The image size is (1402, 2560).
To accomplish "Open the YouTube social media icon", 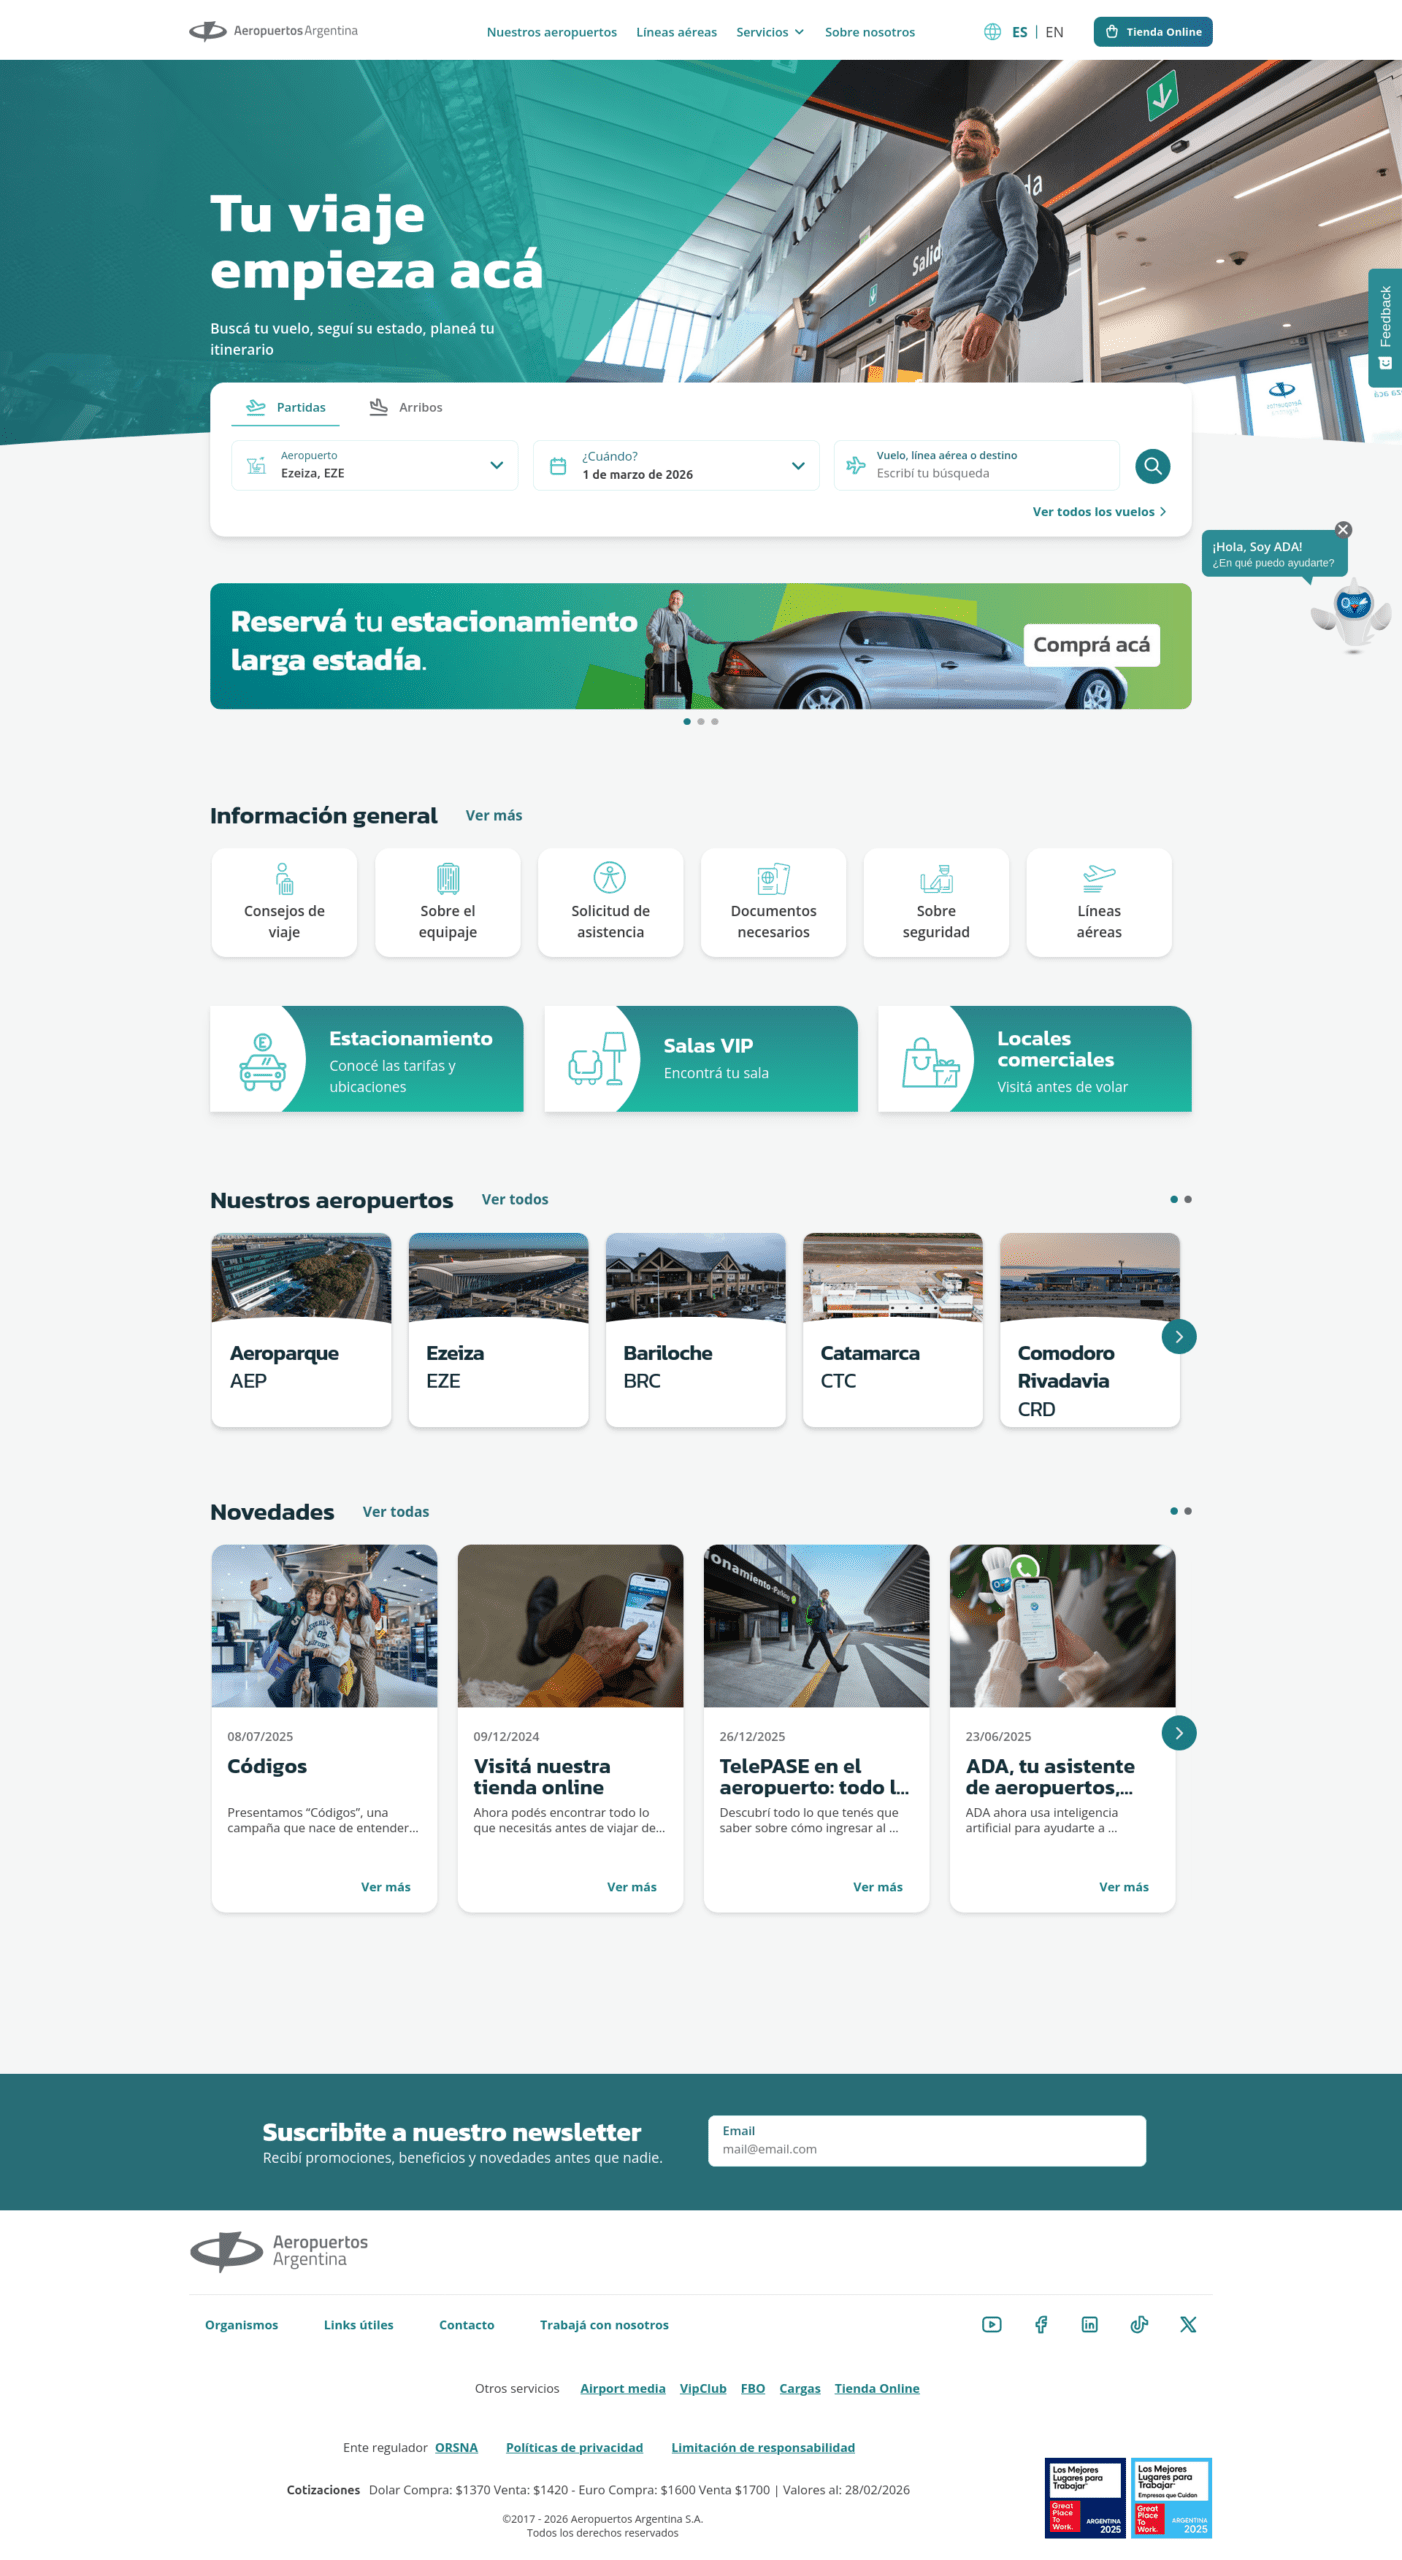I will point(991,2324).
